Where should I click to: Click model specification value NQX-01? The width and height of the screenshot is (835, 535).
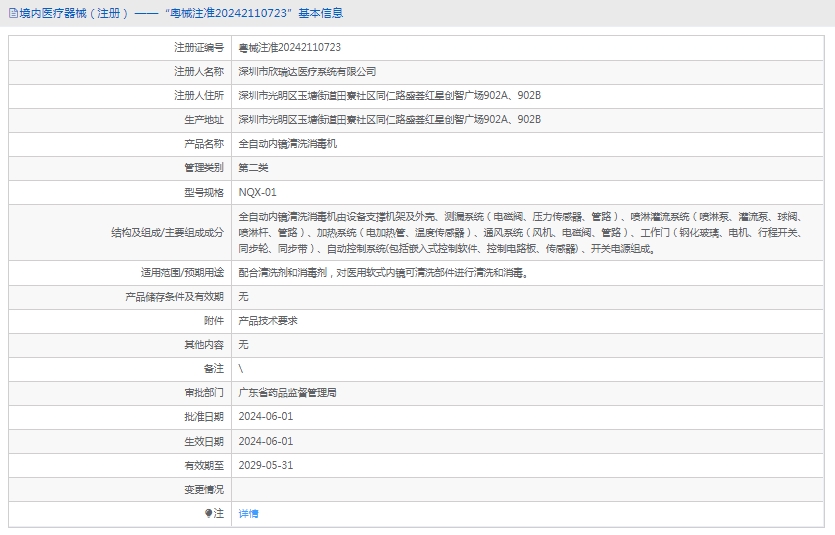[257, 191]
